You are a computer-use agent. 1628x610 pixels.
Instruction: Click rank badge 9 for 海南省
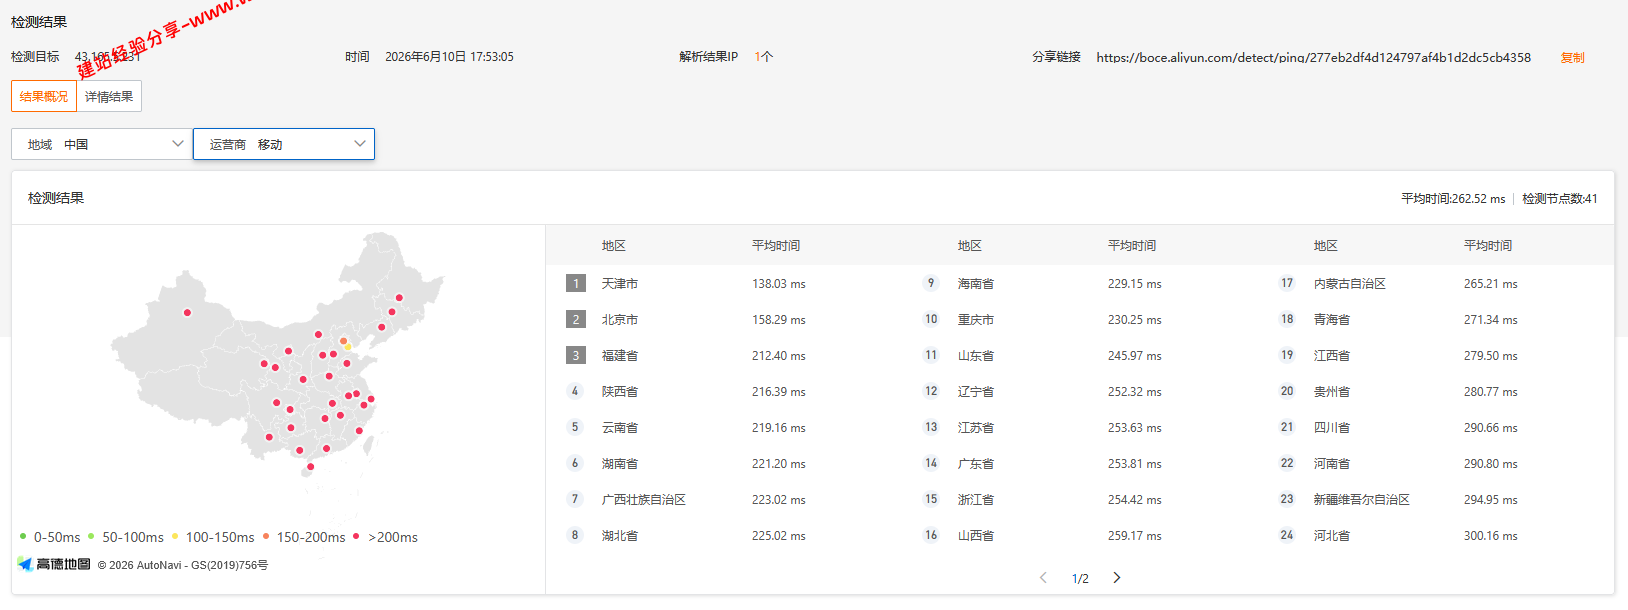point(931,283)
